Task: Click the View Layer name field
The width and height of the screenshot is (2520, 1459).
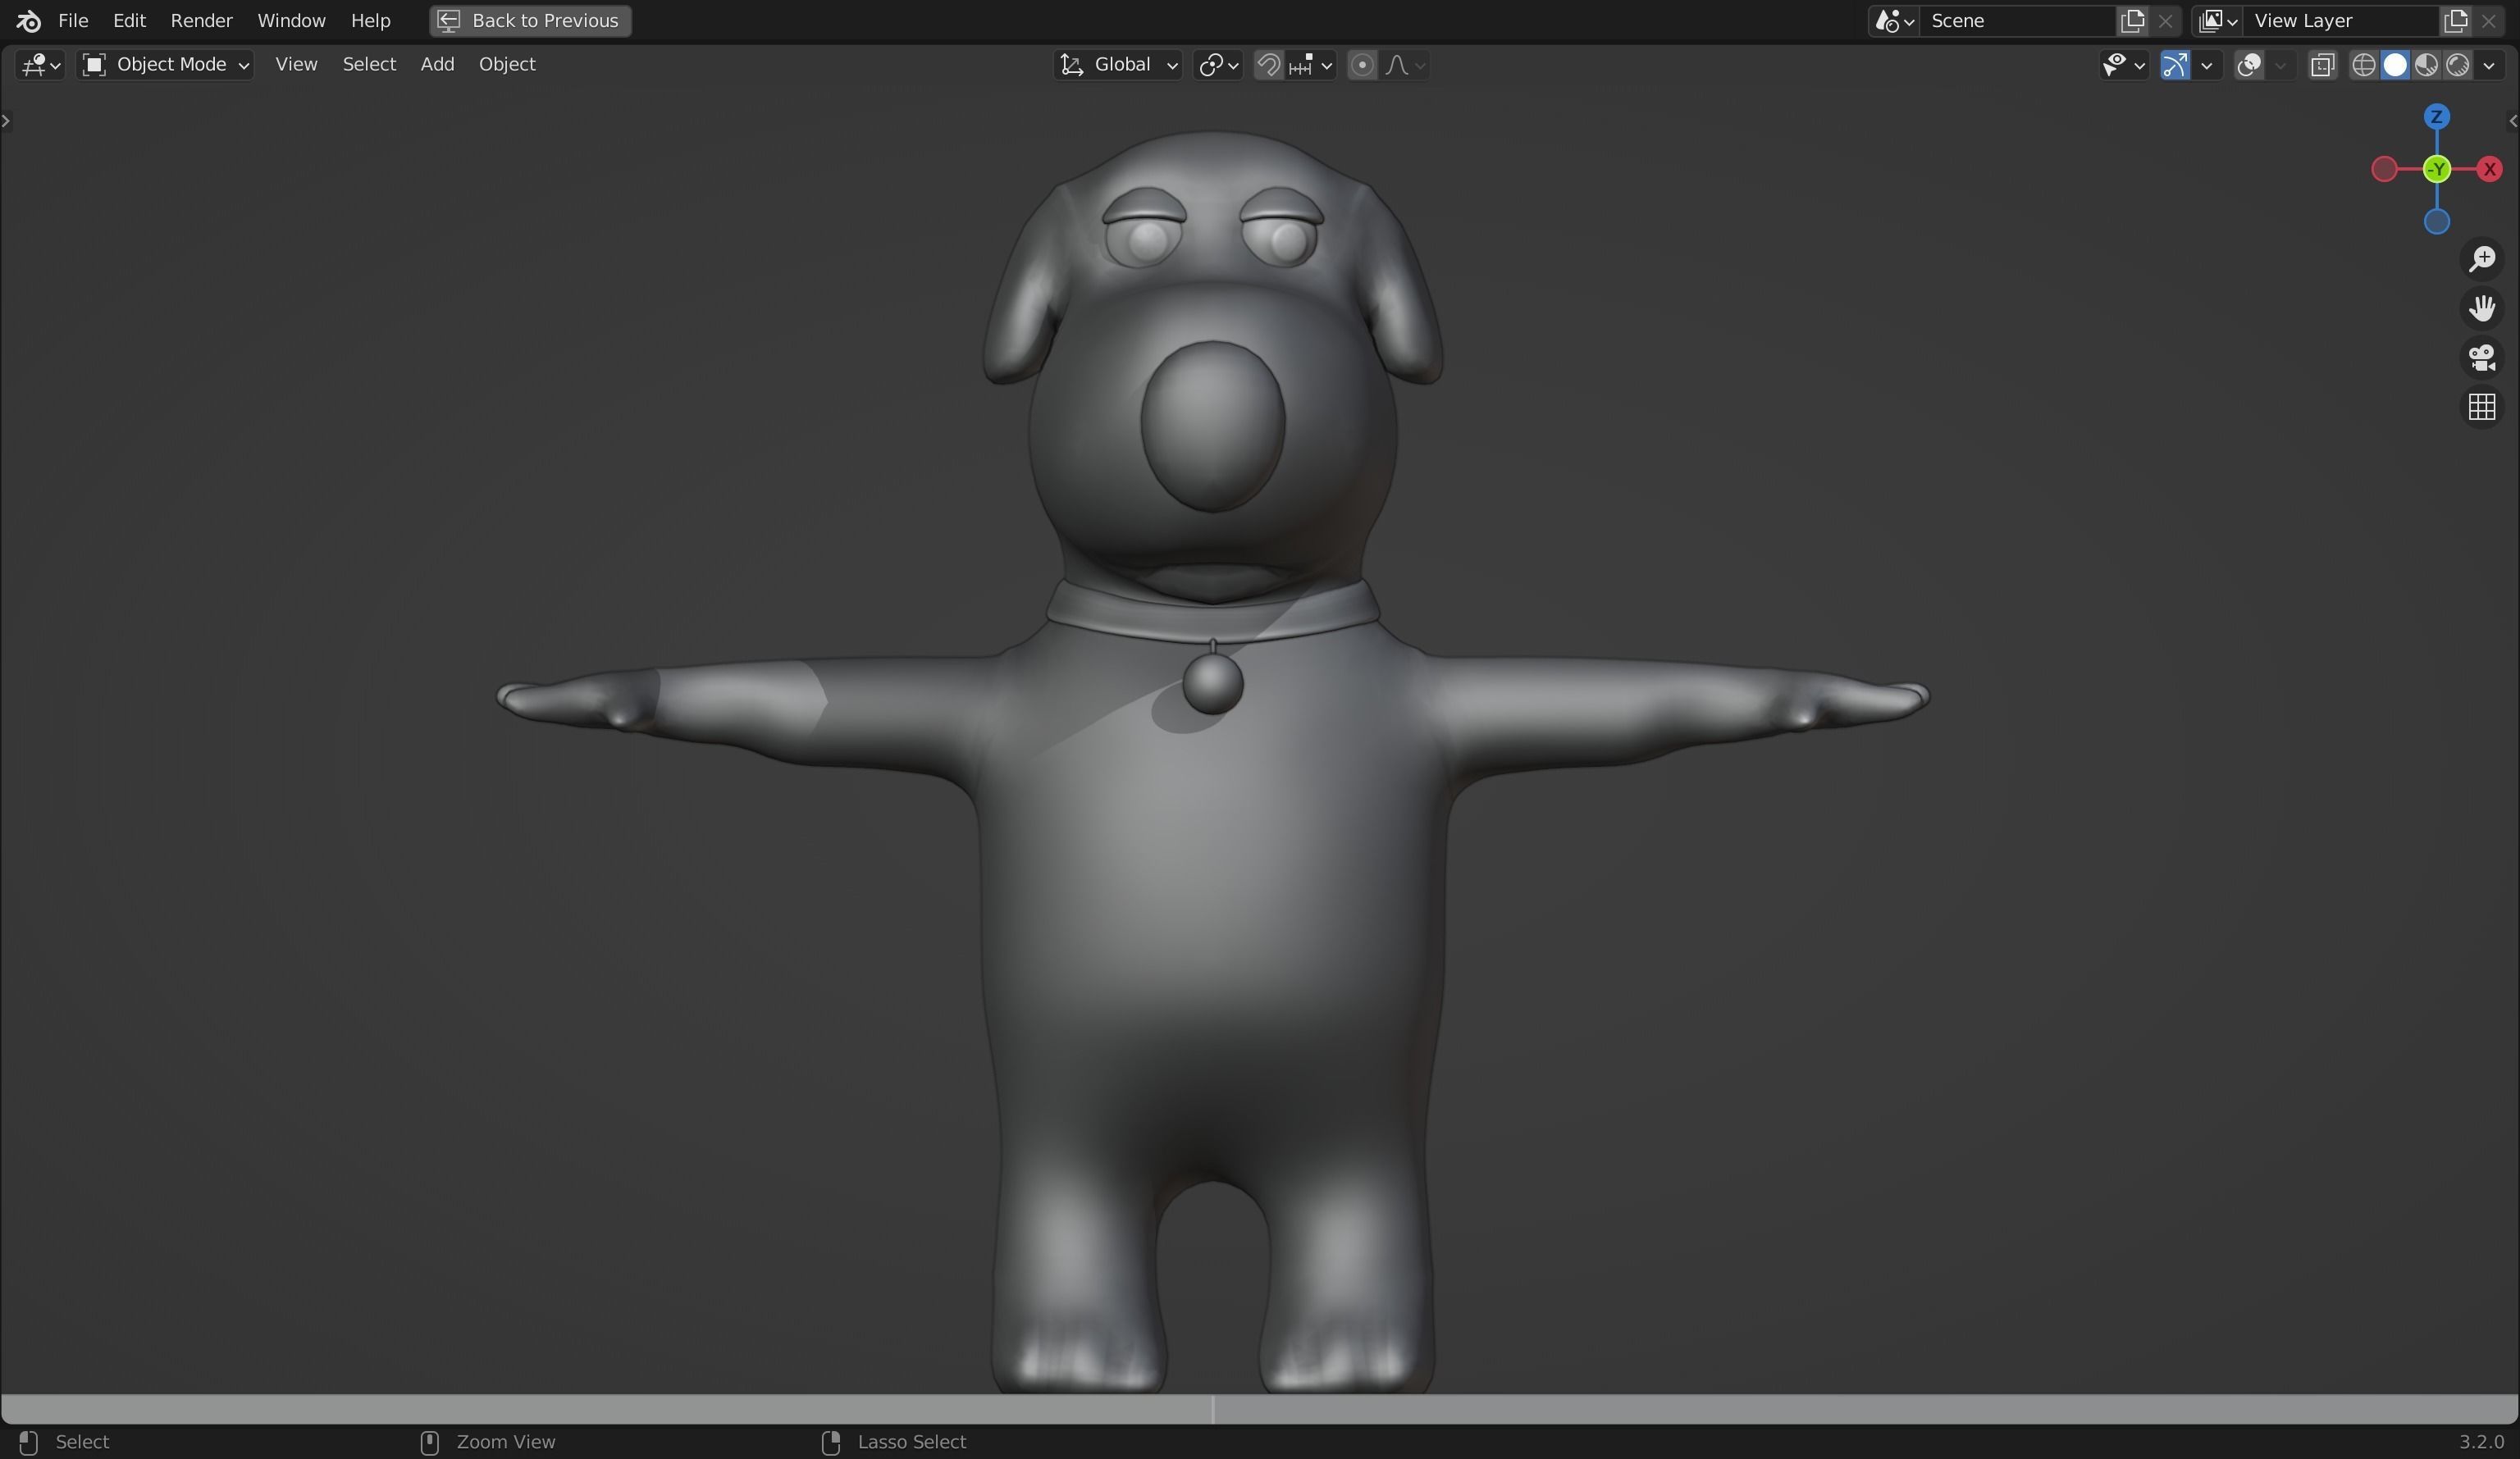Action: point(2341,21)
